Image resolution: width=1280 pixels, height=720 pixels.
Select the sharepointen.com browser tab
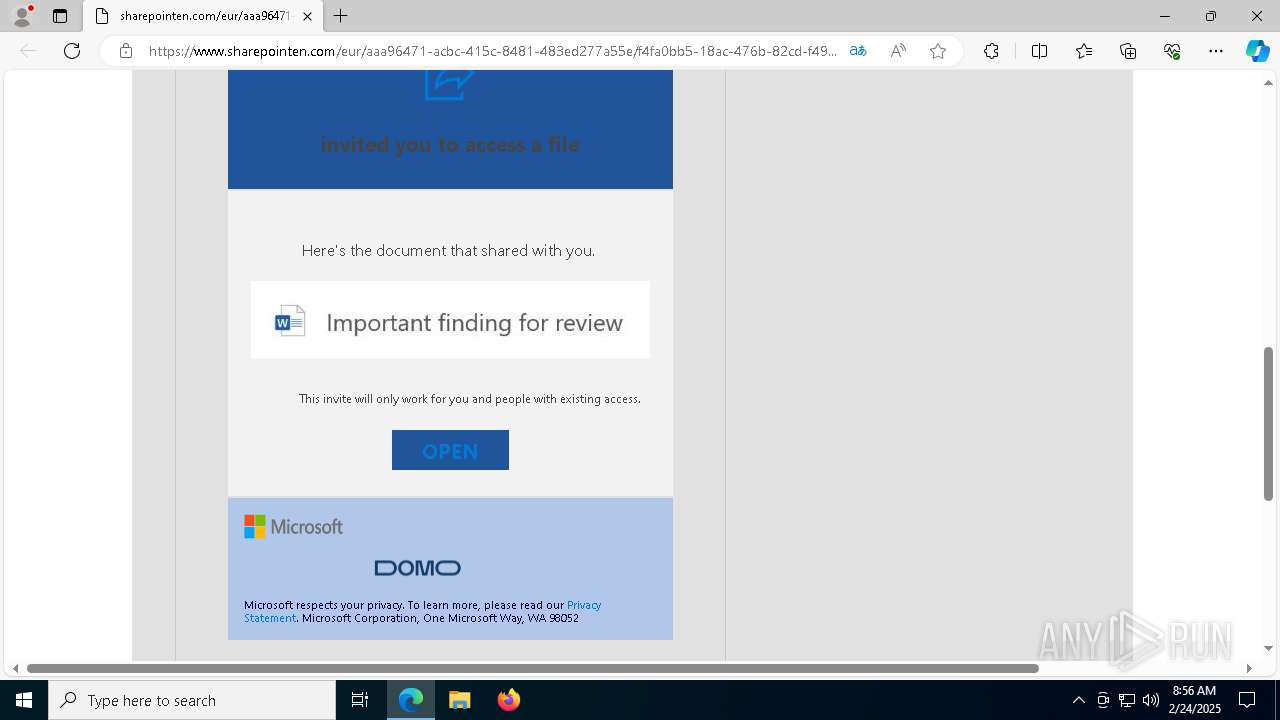202,16
